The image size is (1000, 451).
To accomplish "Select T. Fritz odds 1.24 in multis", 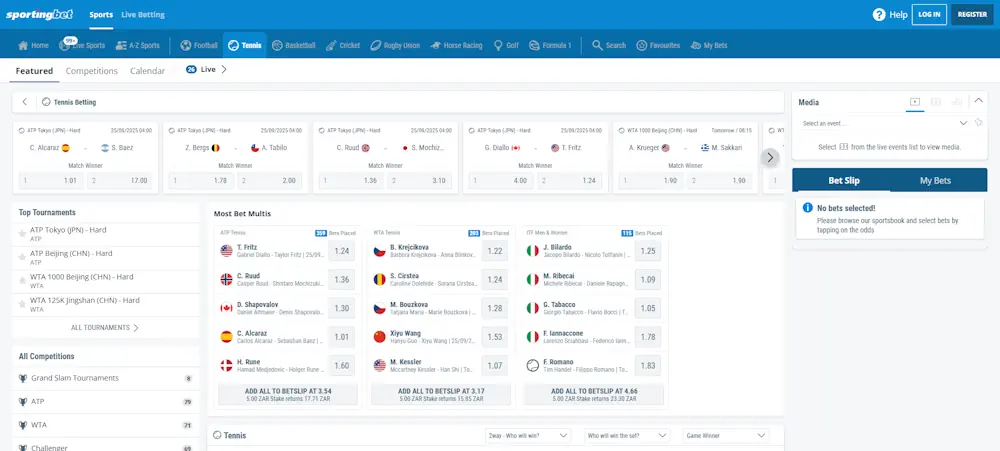I will [x=342, y=252].
